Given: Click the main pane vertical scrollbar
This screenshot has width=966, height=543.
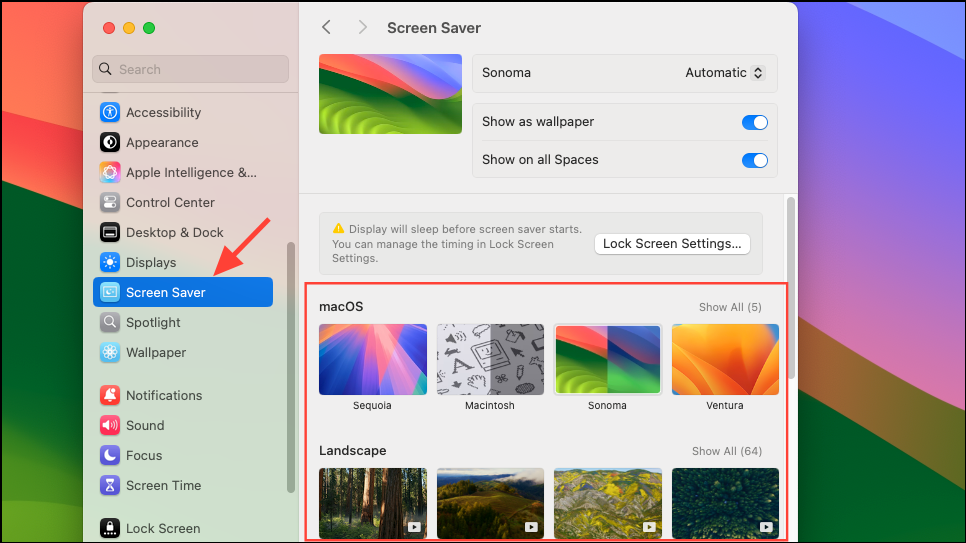Looking at the screenshot, I should pyautogui.click(x=790, y=288).
